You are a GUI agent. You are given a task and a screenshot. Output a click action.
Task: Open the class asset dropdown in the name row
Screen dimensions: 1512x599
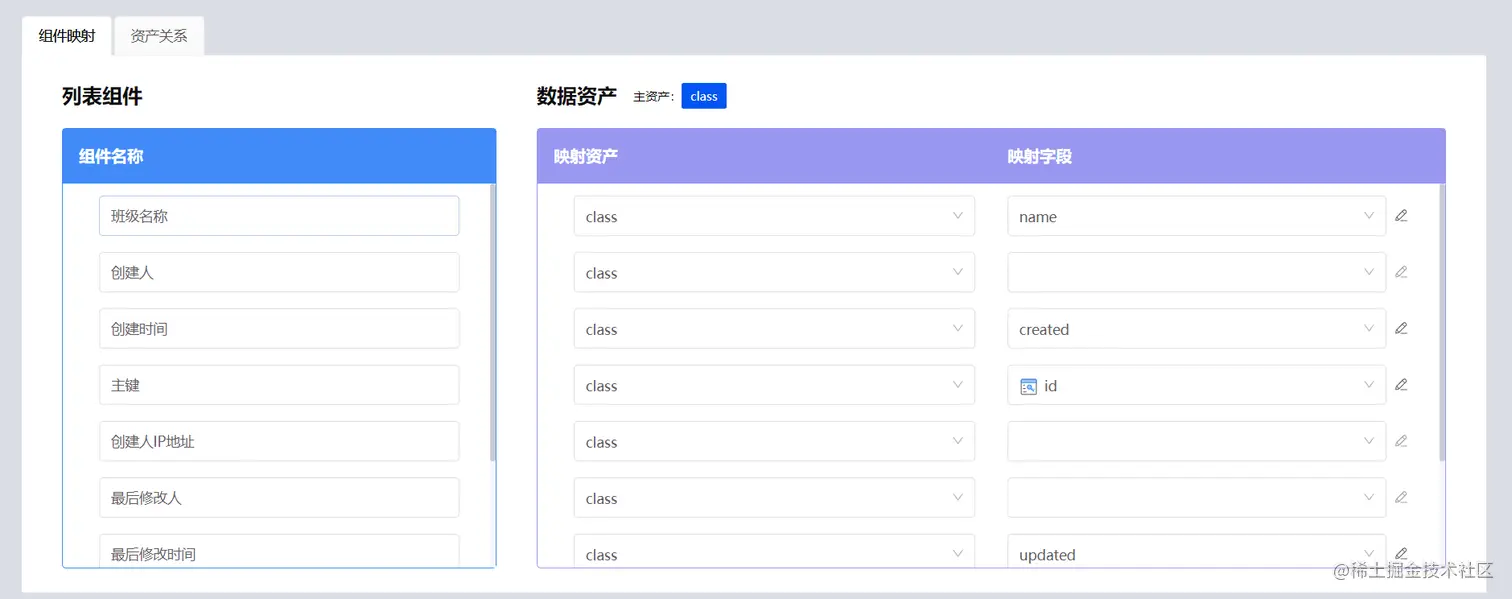pos(774,216)
